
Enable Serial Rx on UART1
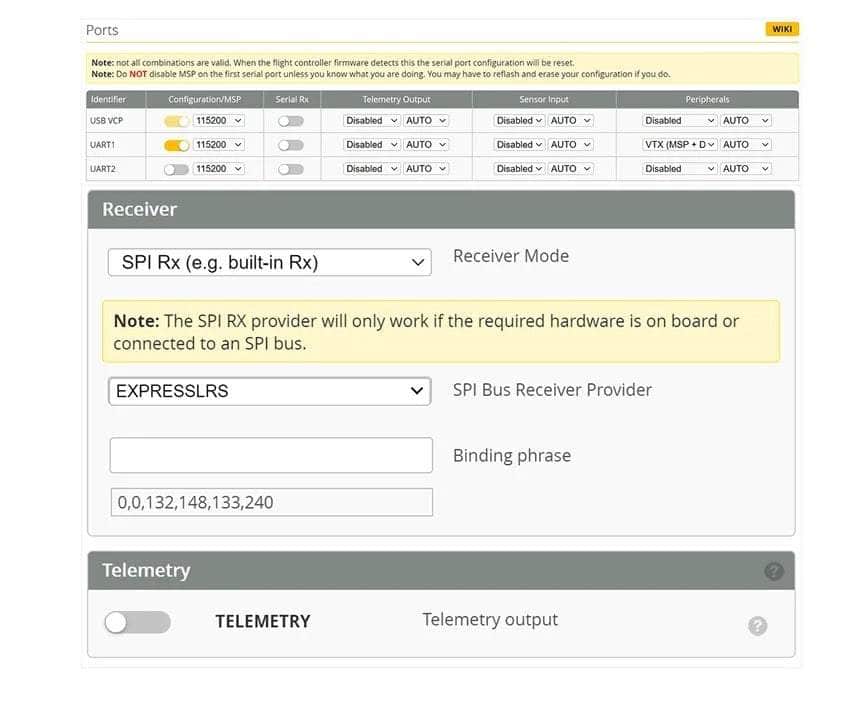pos(290,145)
